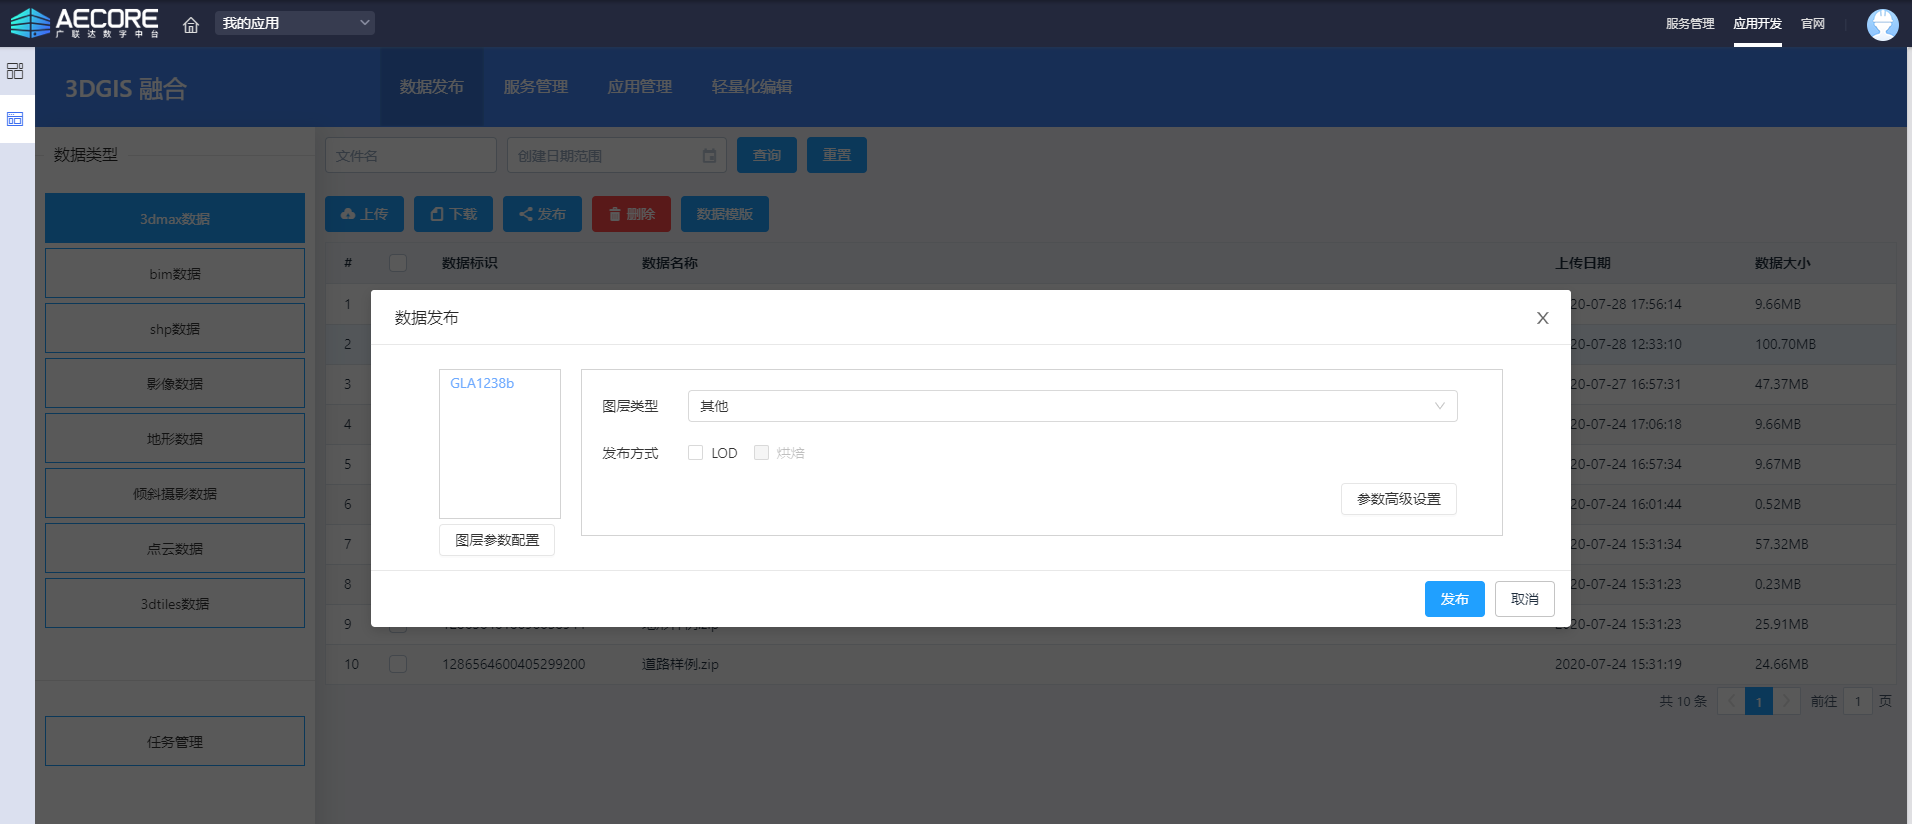Go to home via house icon
The image size is (1912, 824).
pos(191,25)
